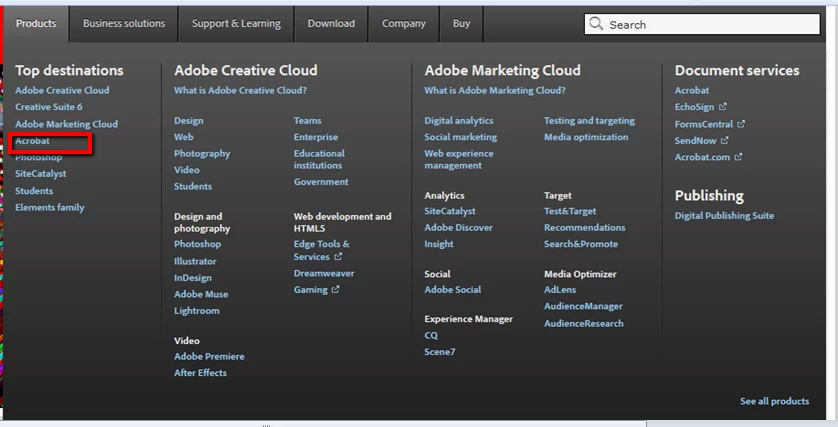Open the Support & Learning menu
The width and height of the screenshot is (838, 427).
coord(236,24)
